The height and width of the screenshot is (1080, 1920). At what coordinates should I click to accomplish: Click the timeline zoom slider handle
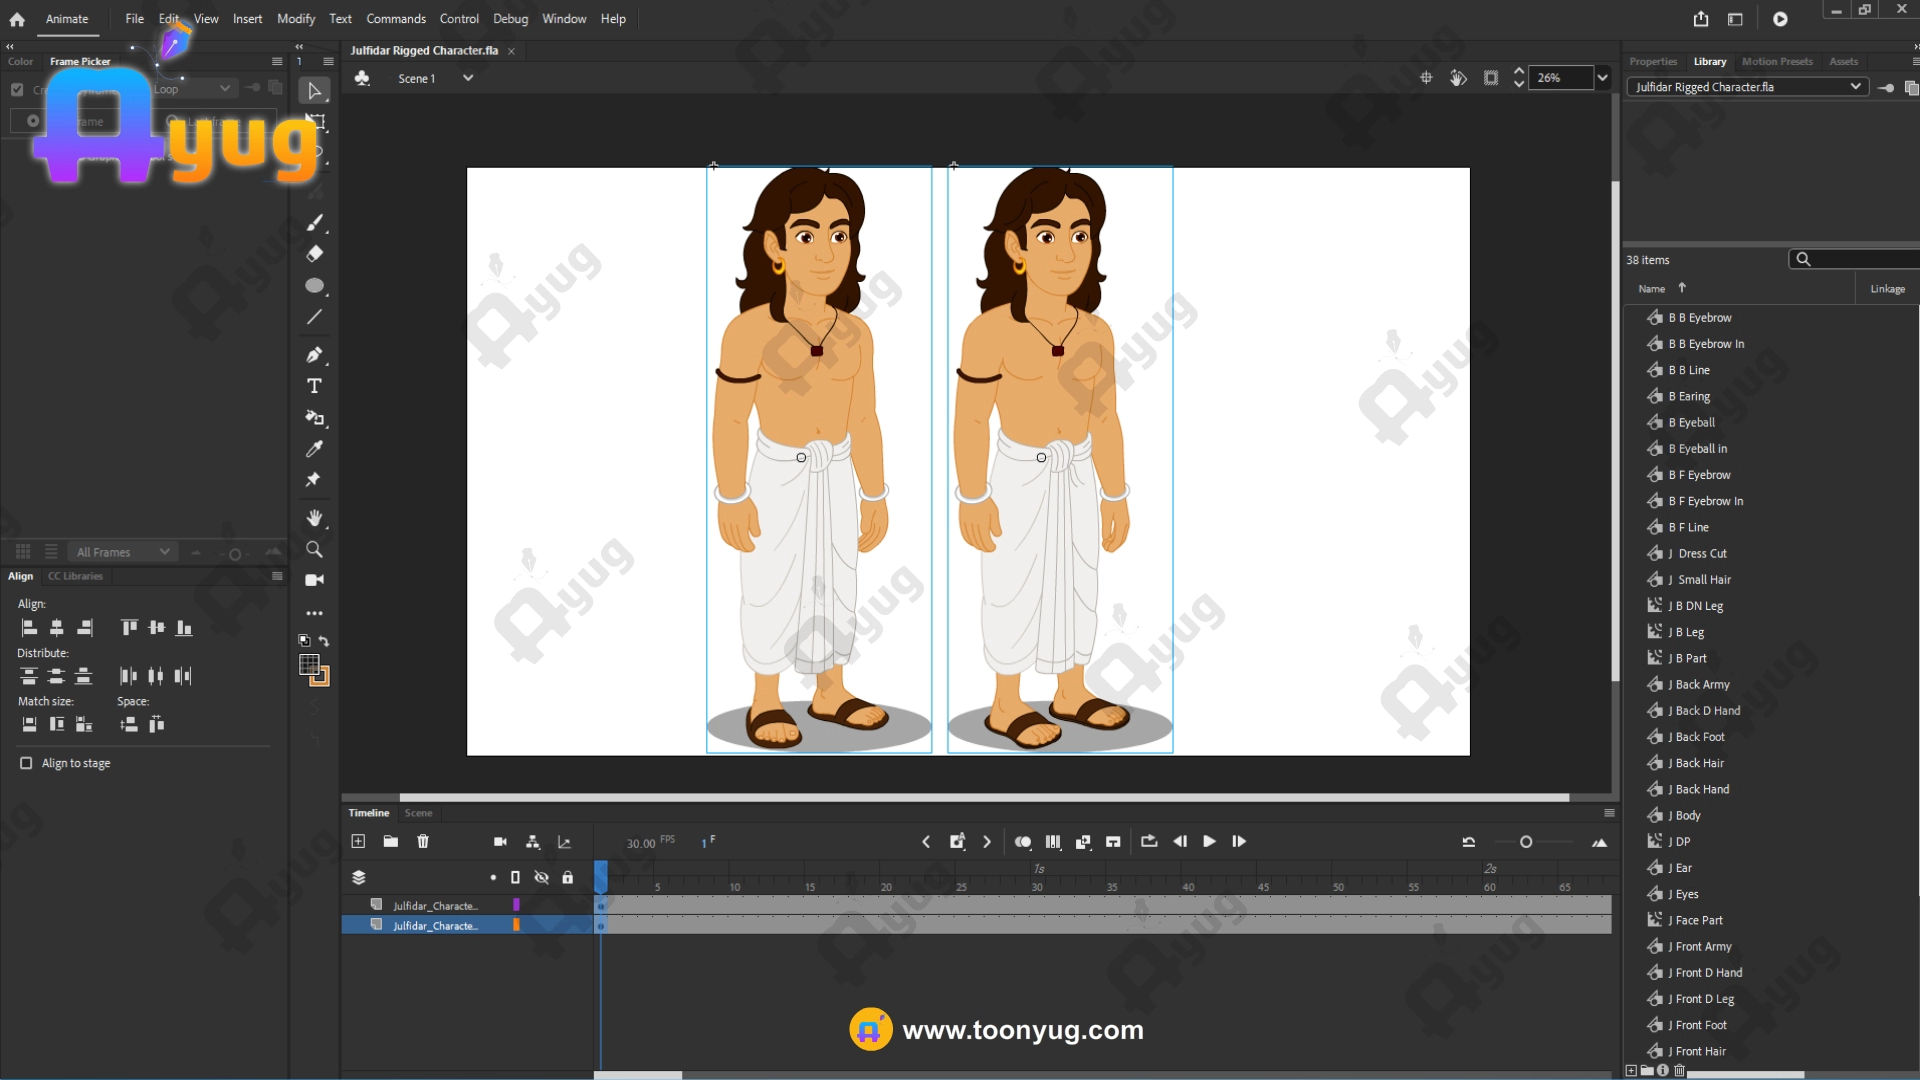click(1526, 842)
